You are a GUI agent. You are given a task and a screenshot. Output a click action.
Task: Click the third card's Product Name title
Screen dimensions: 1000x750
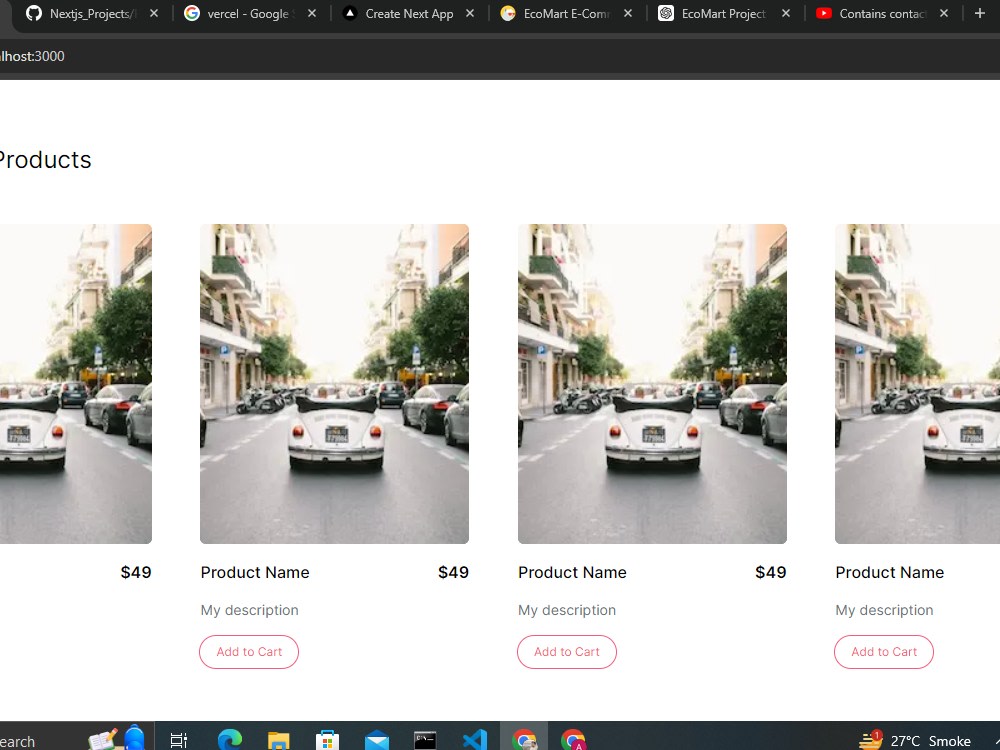[x=573, y=573]
